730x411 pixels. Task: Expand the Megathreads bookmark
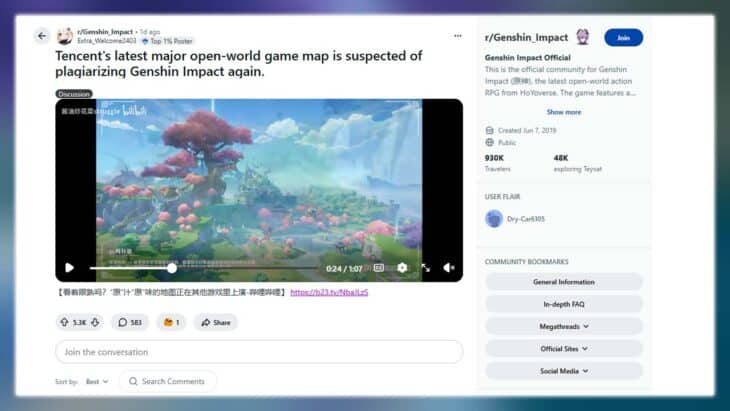(564, 326)
